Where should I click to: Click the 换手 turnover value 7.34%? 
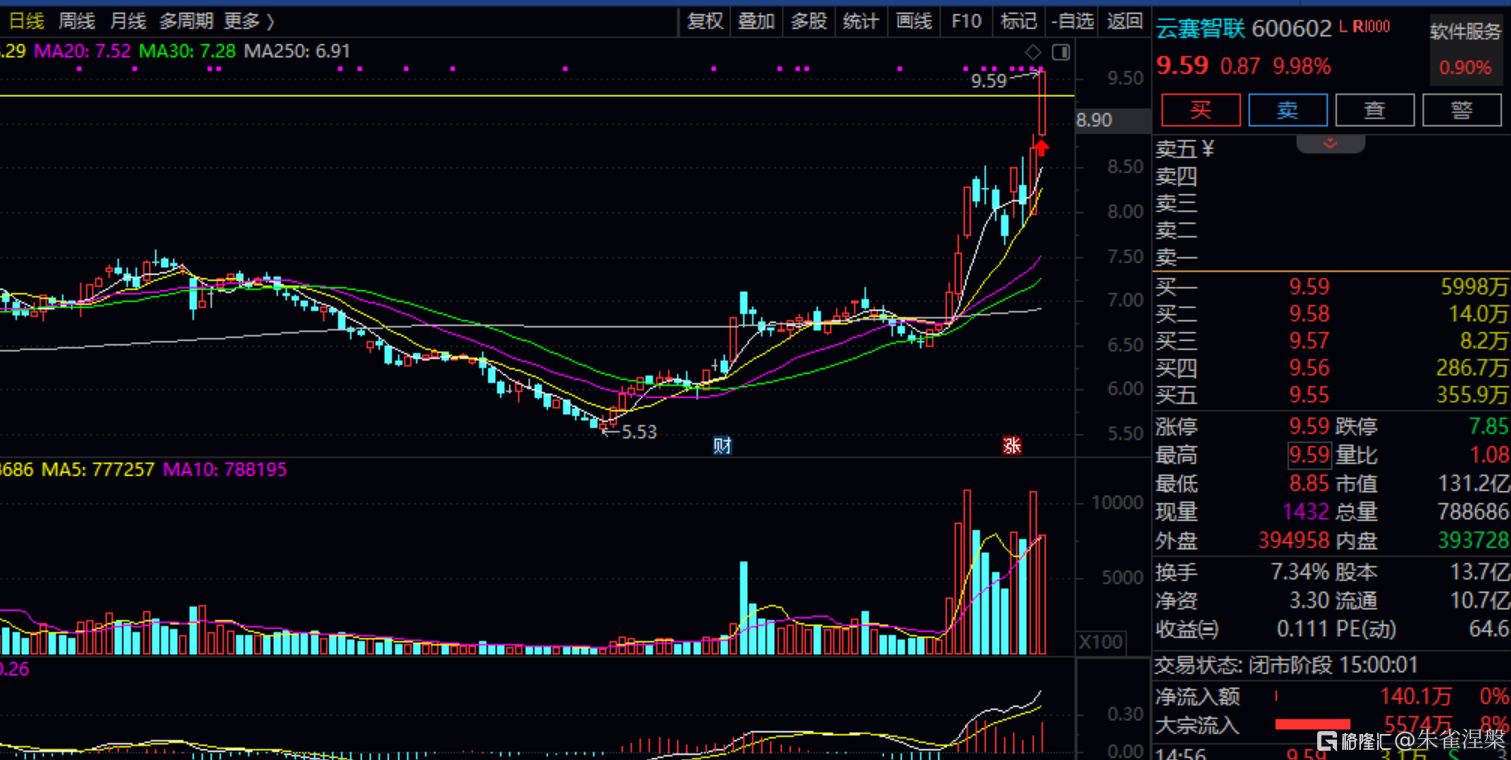point(1299,573)
